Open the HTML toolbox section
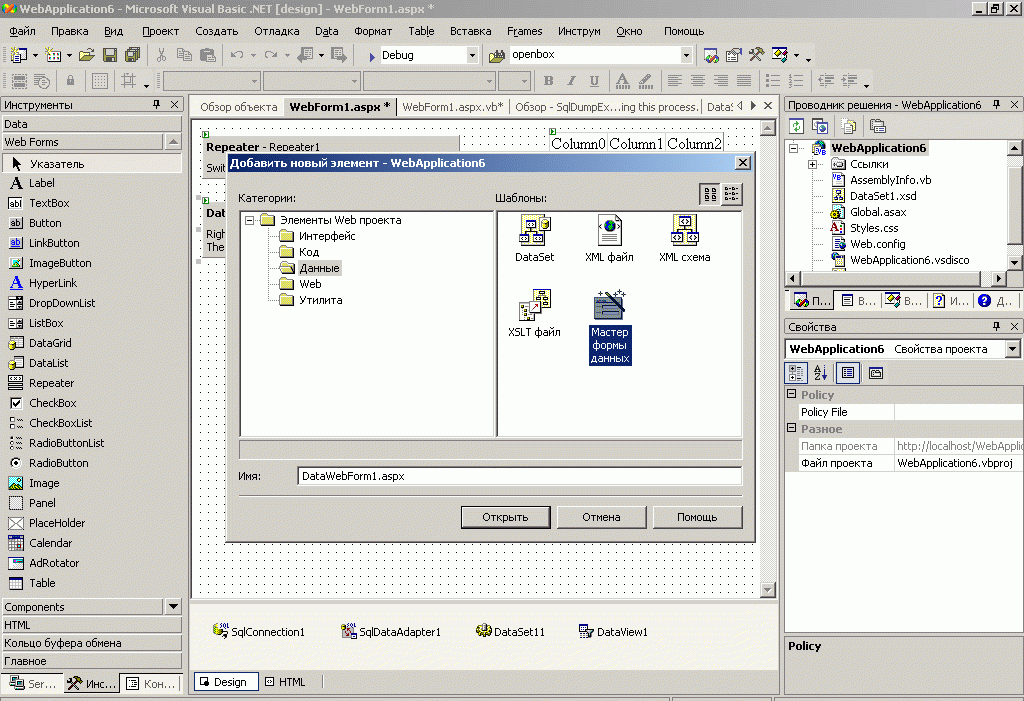 click(91, 625)
